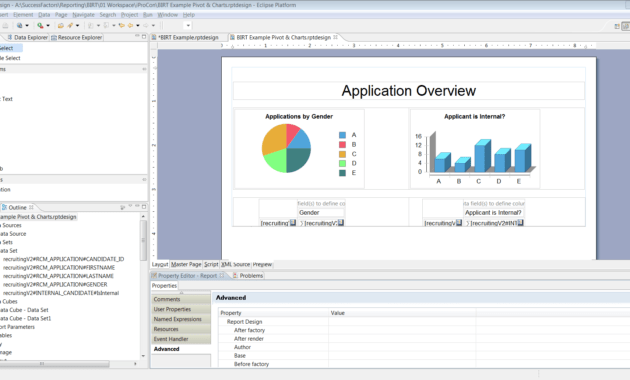This screenshot has width=630, height=380.
Task: Open dropdown beside pencil flashlight icon
Action: click(78, 25)
